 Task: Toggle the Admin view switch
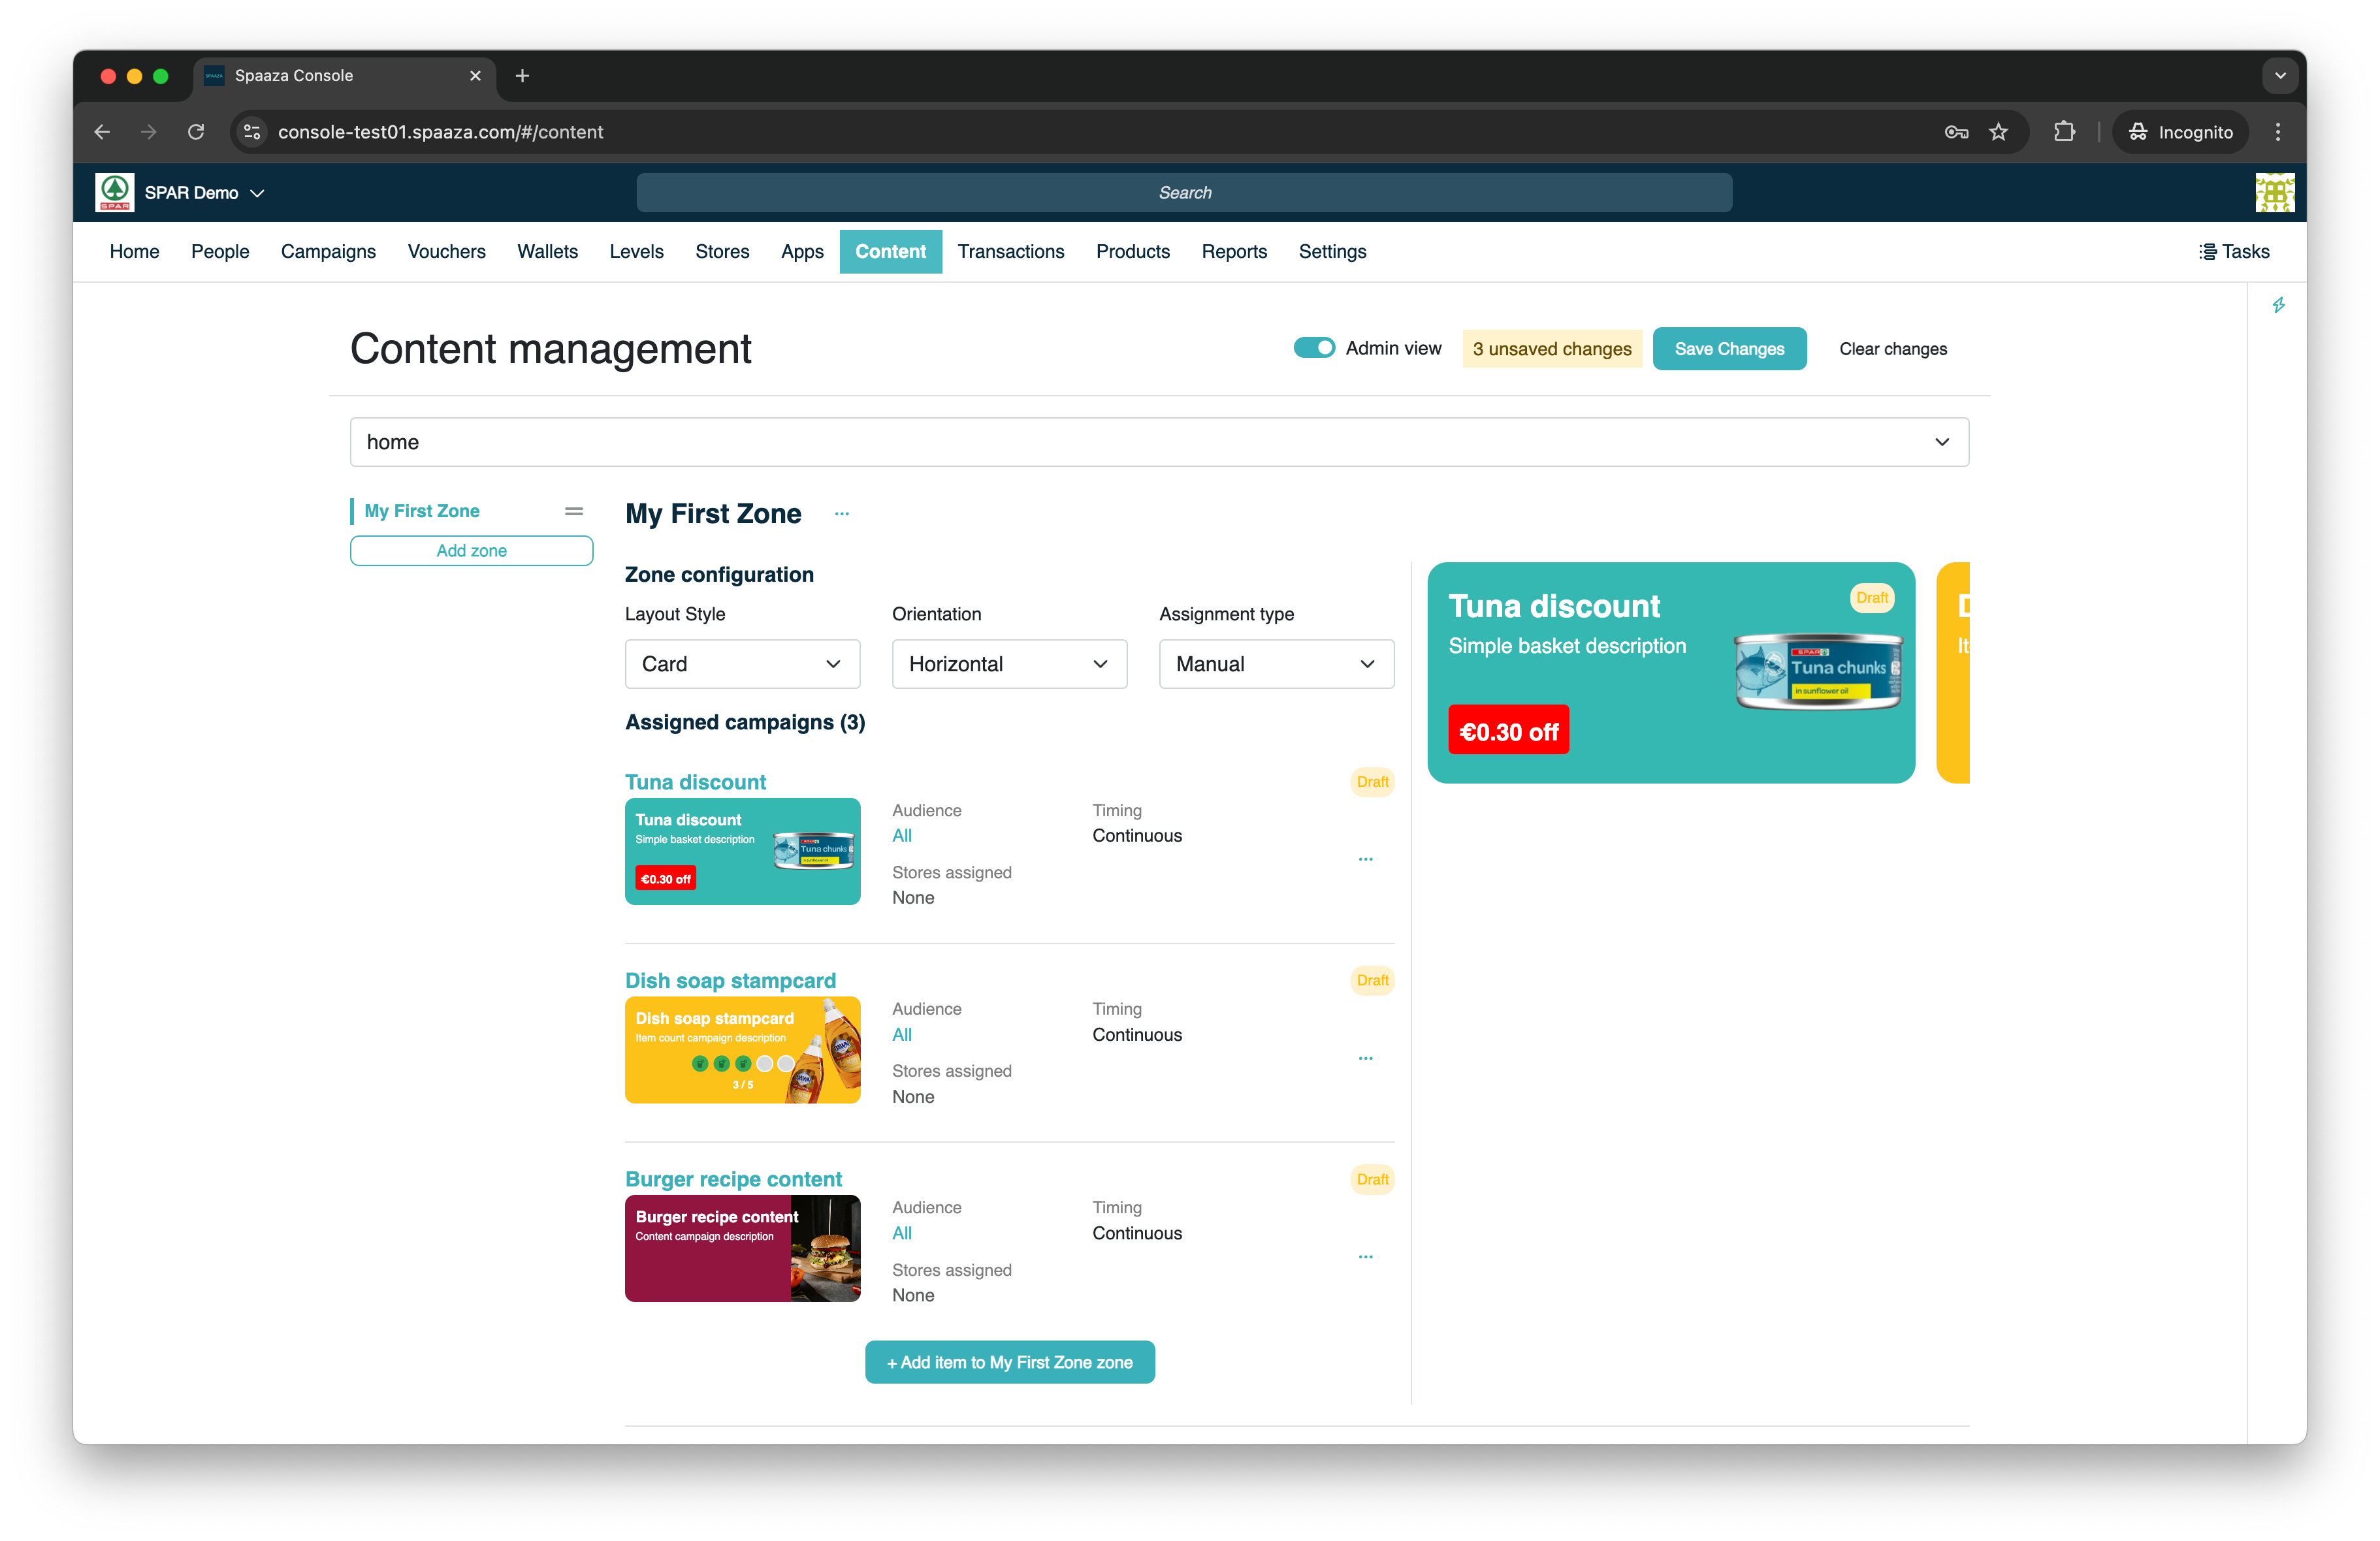pos(1314,348)
